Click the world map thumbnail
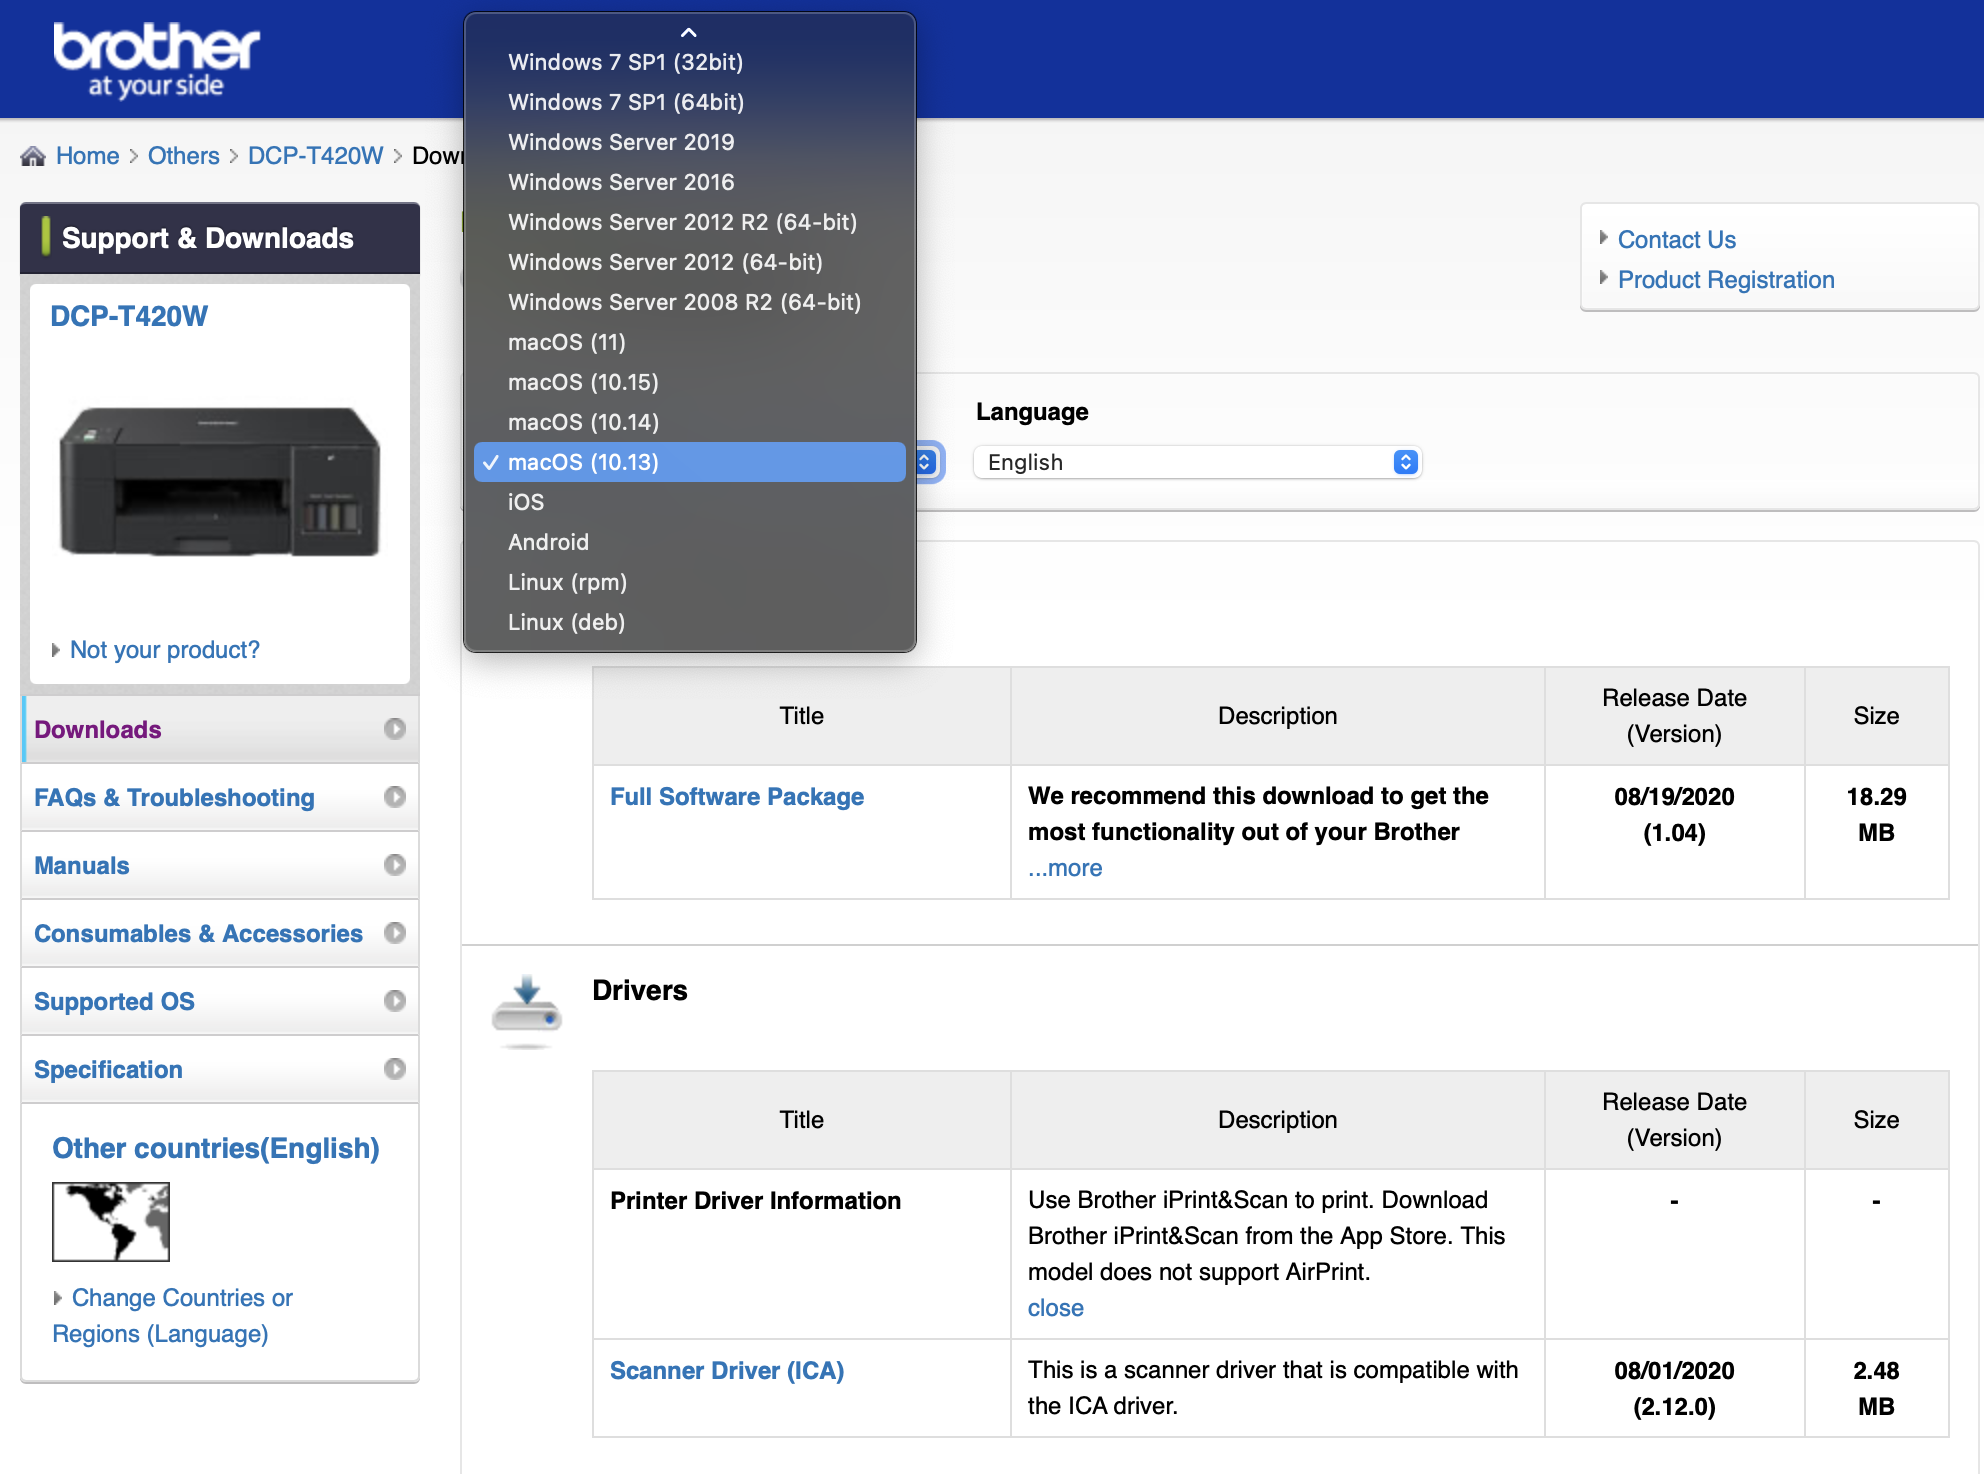The image size is (1984, 1474). [x=111, y=1221]
